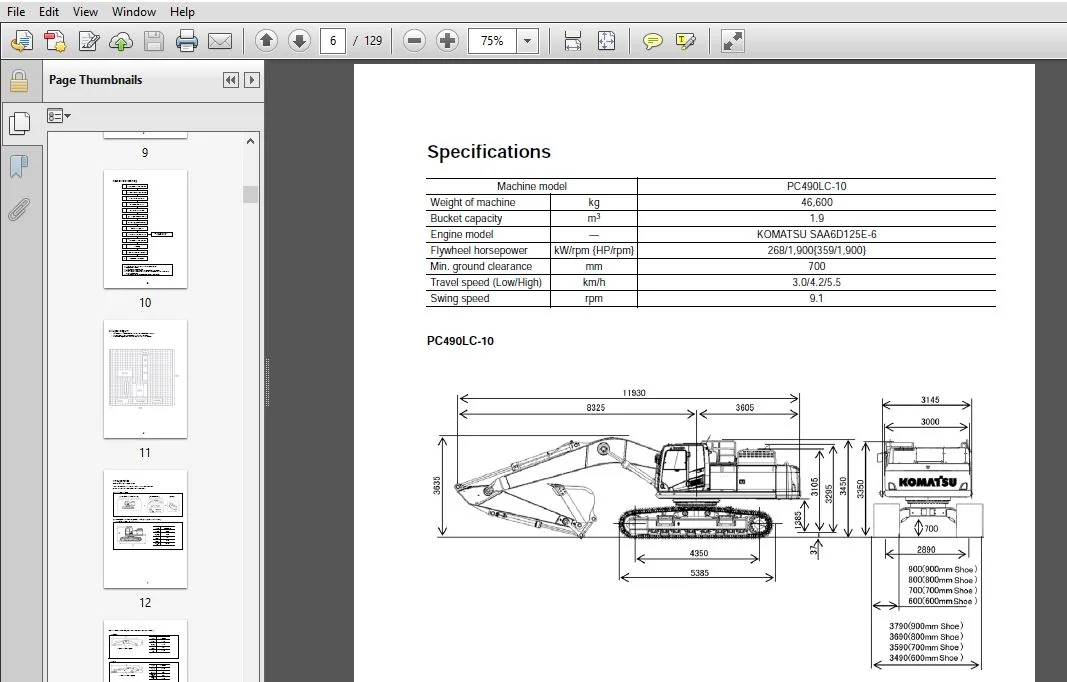Click the bold PC490LC-10 diagram caption
Viewport: 1067px width, 682px height.
coord(460,341)
